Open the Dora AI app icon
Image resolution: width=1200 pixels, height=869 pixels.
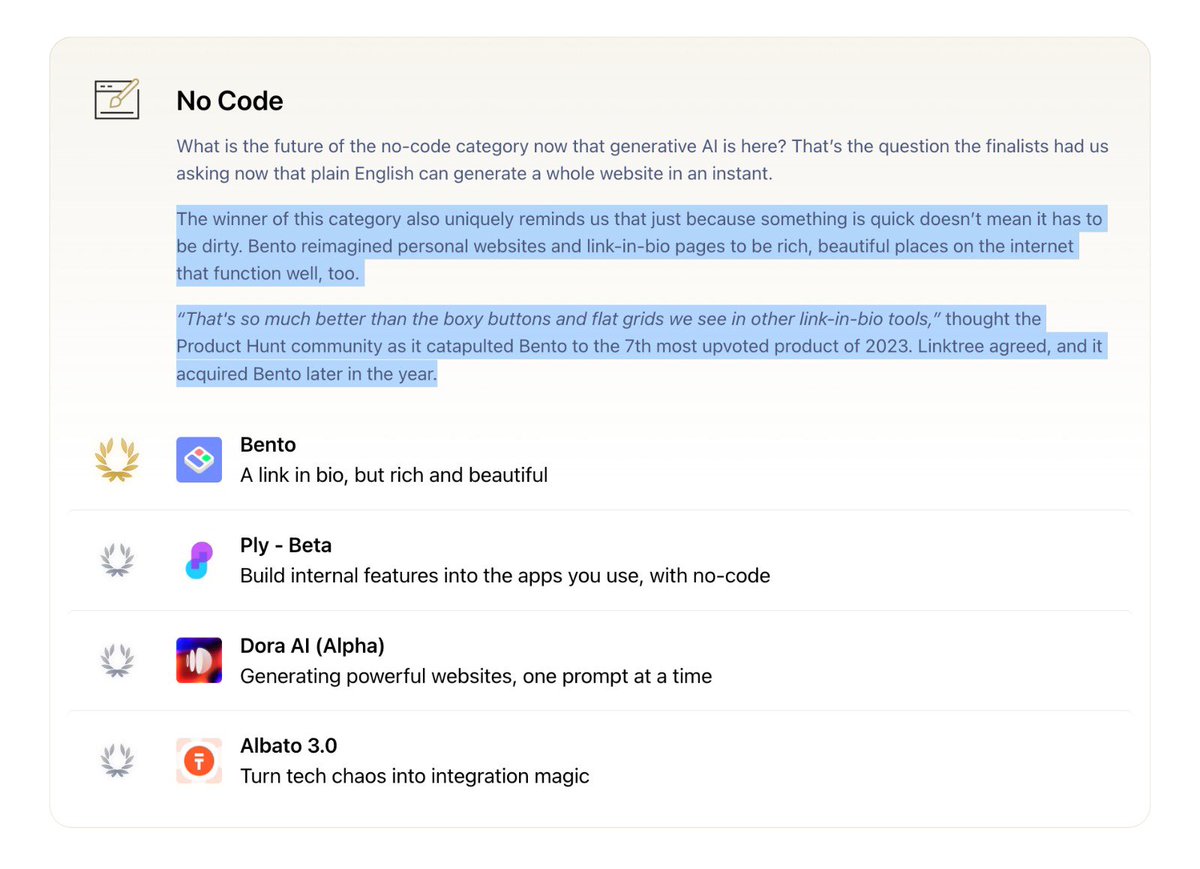coord(199,660)
